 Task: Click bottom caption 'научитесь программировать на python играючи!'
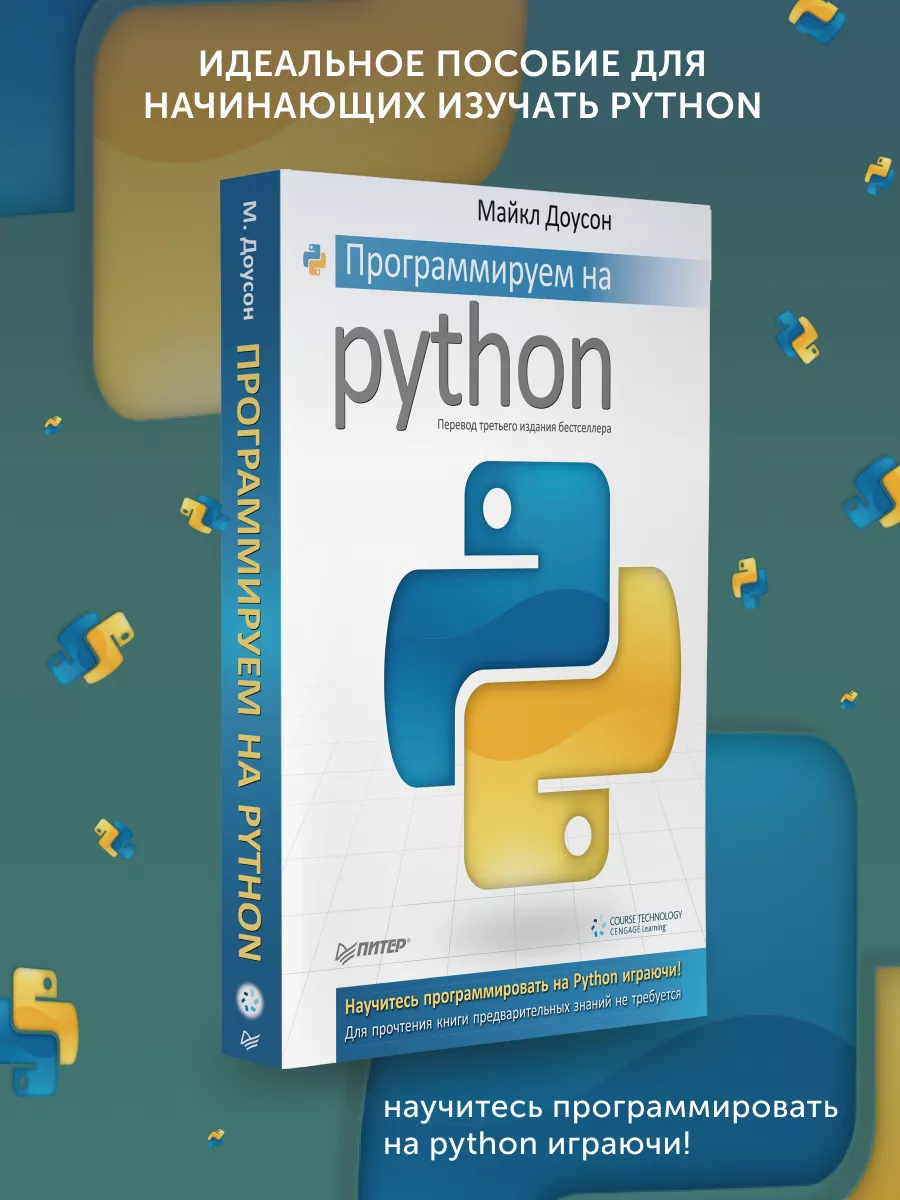click(610, 1127)
